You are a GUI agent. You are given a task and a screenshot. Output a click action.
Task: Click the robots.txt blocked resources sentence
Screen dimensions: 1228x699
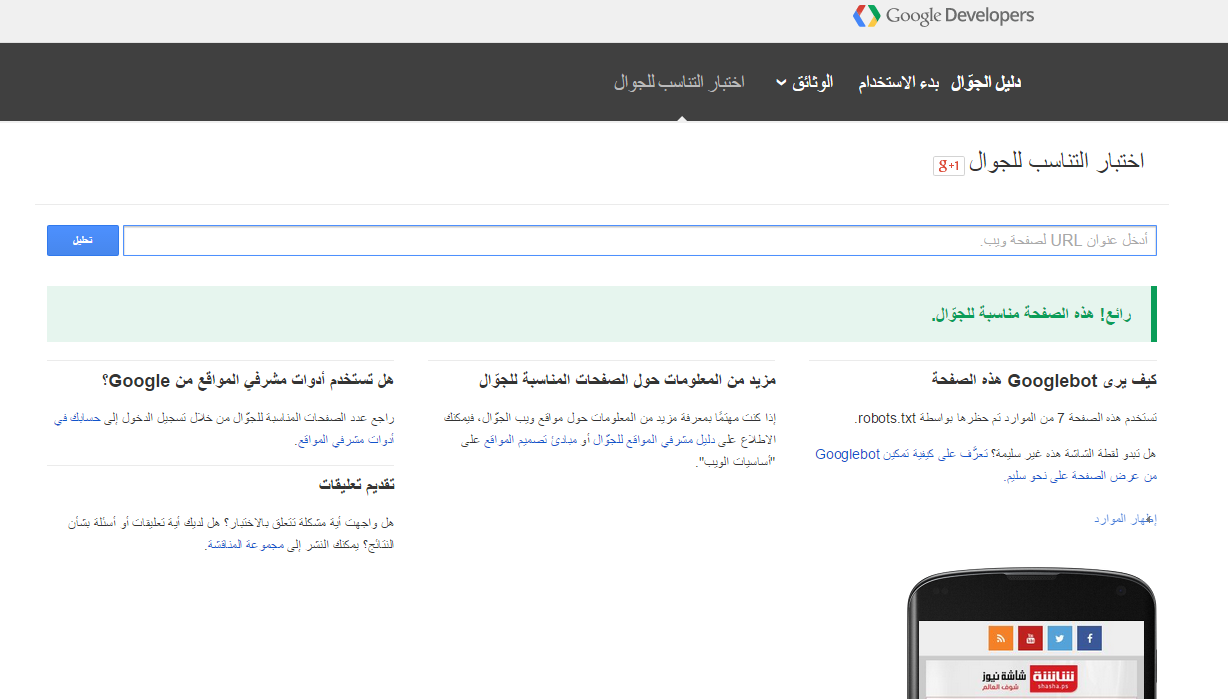tap(1006, 417)
